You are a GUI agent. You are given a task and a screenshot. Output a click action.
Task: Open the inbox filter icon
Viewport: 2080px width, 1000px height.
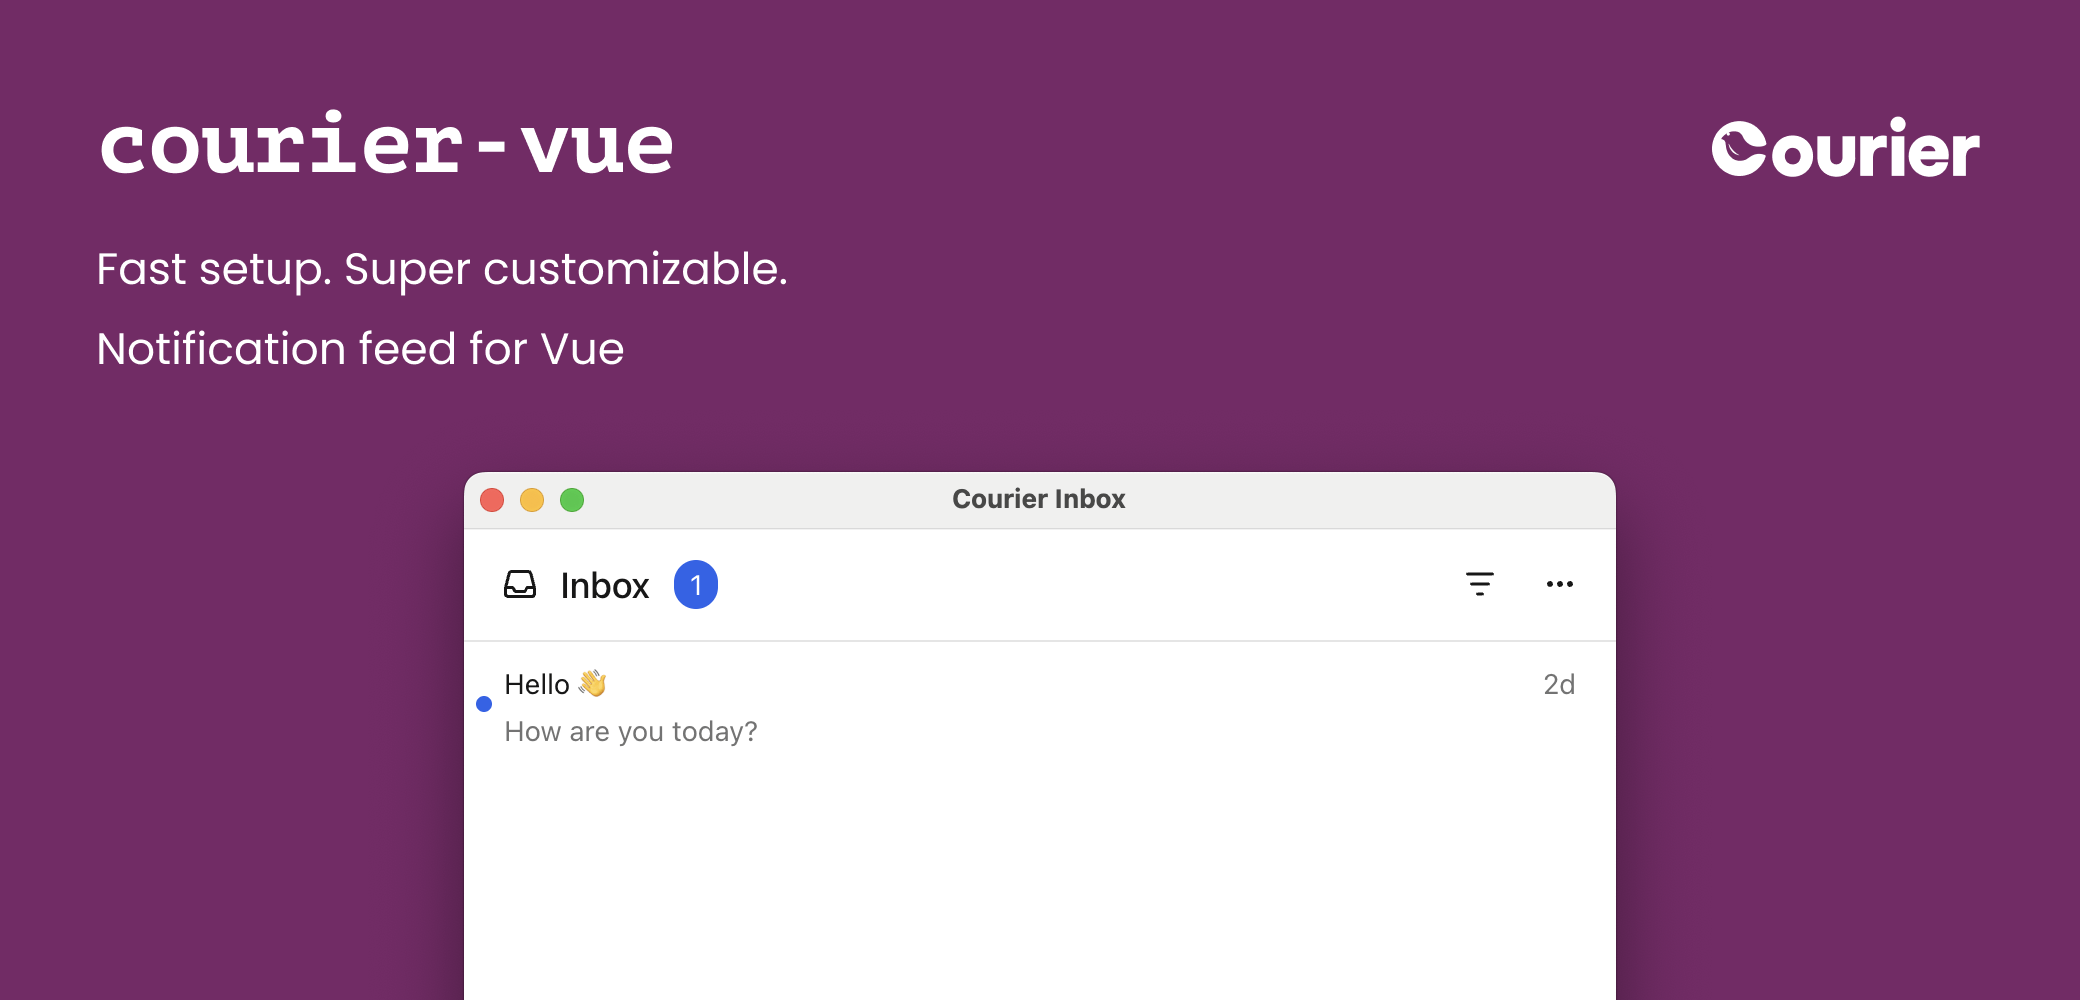(1479, 584)
